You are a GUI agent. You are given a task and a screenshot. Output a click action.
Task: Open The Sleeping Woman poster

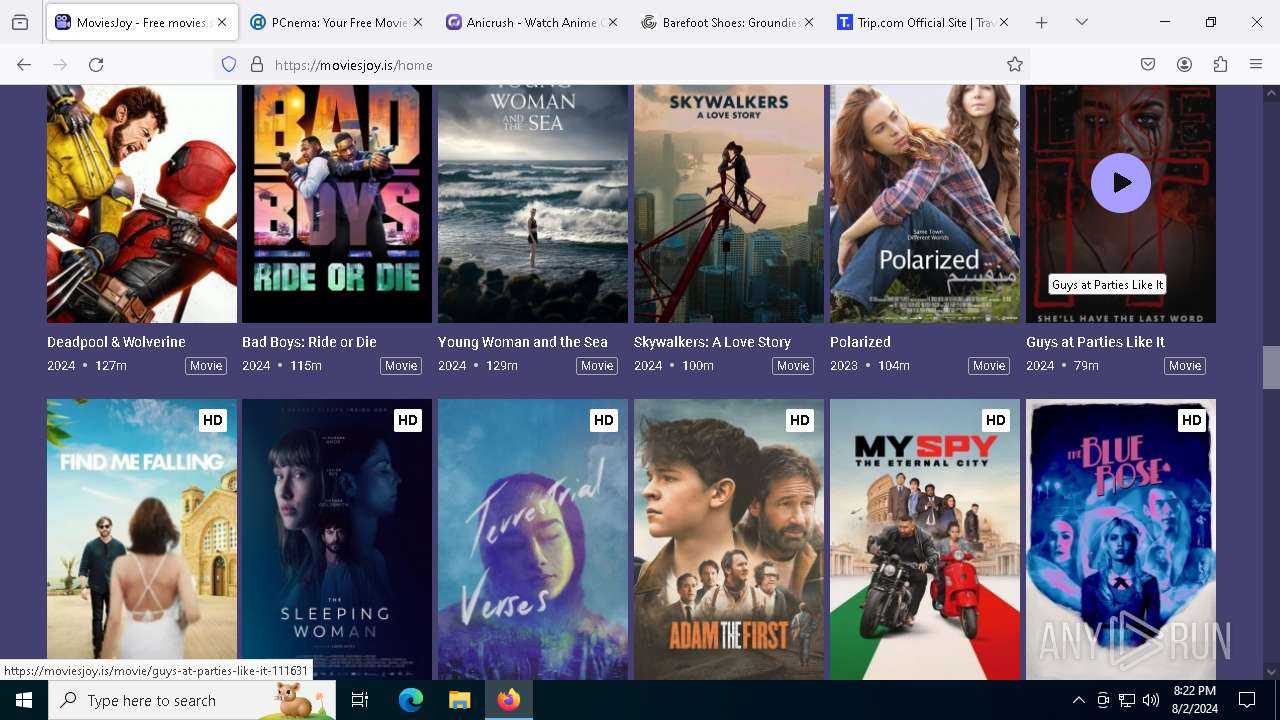(x=337, y=539)
